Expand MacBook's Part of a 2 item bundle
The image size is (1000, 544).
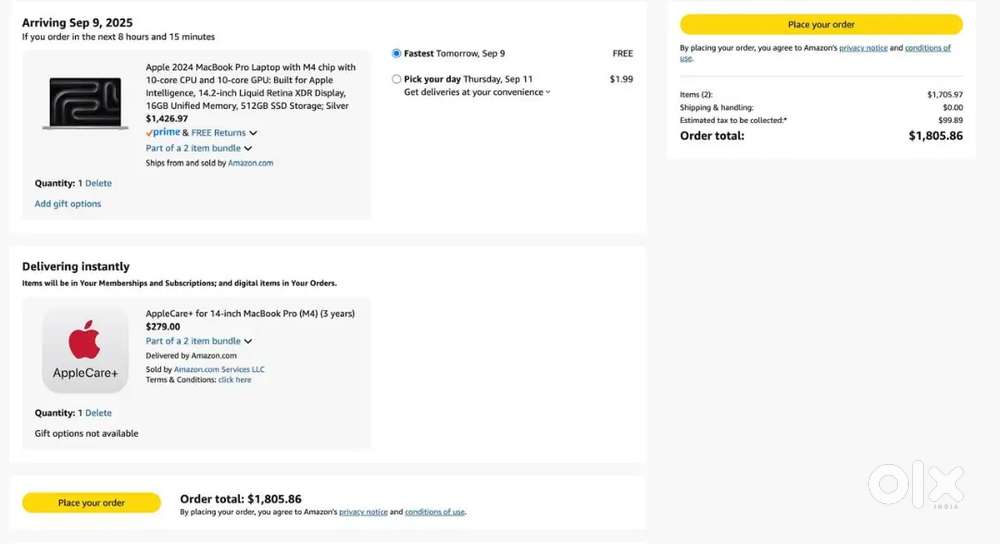pyautogui.click(x=199, y=148)
